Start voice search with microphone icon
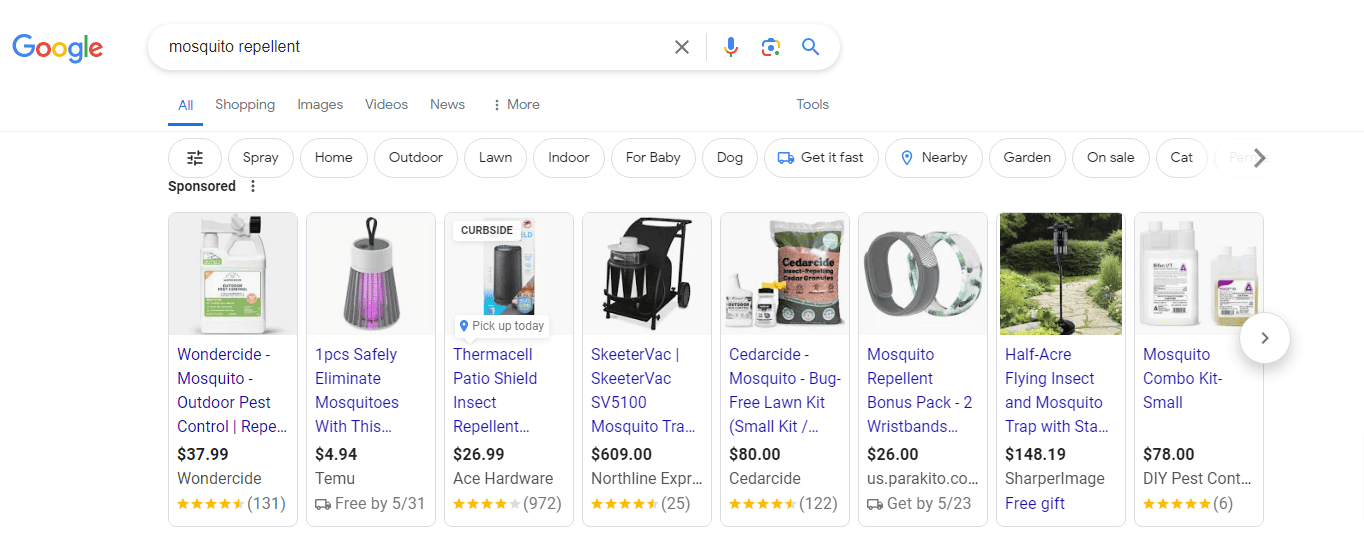Viewport: 1364px width, 549px height. 731,47
